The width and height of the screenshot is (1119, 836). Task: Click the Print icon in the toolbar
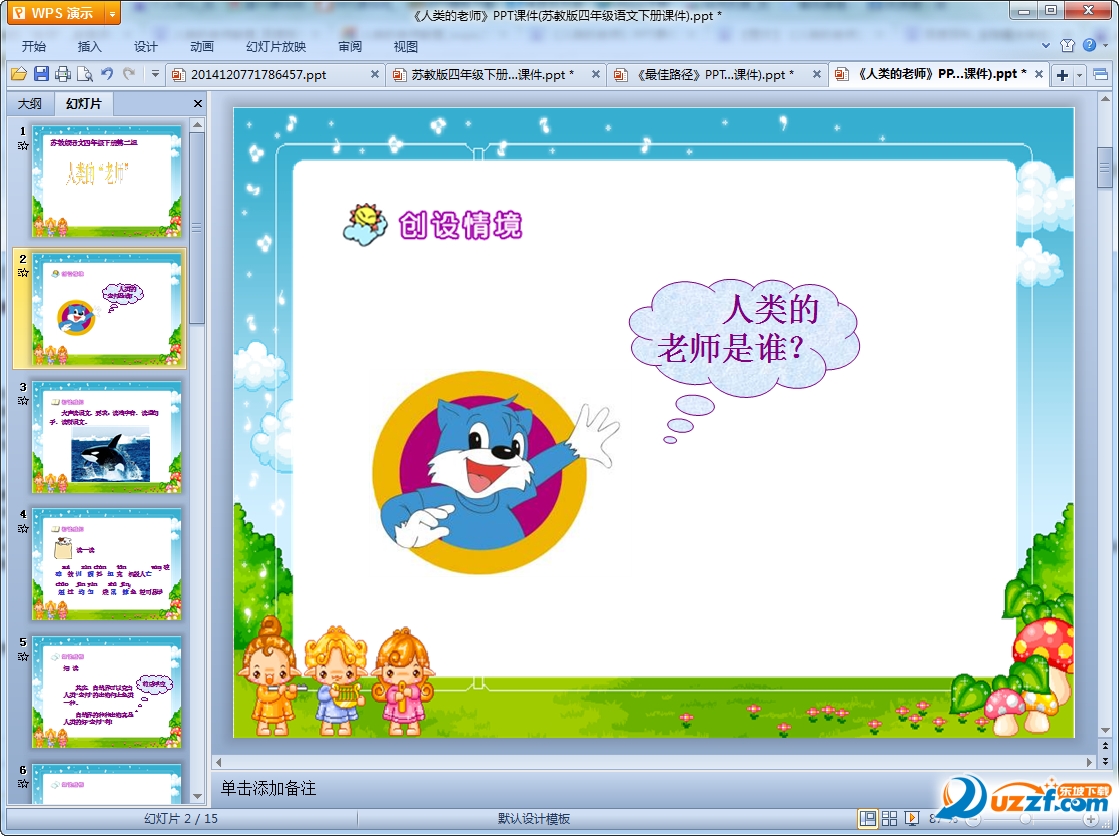pos(63,74)
